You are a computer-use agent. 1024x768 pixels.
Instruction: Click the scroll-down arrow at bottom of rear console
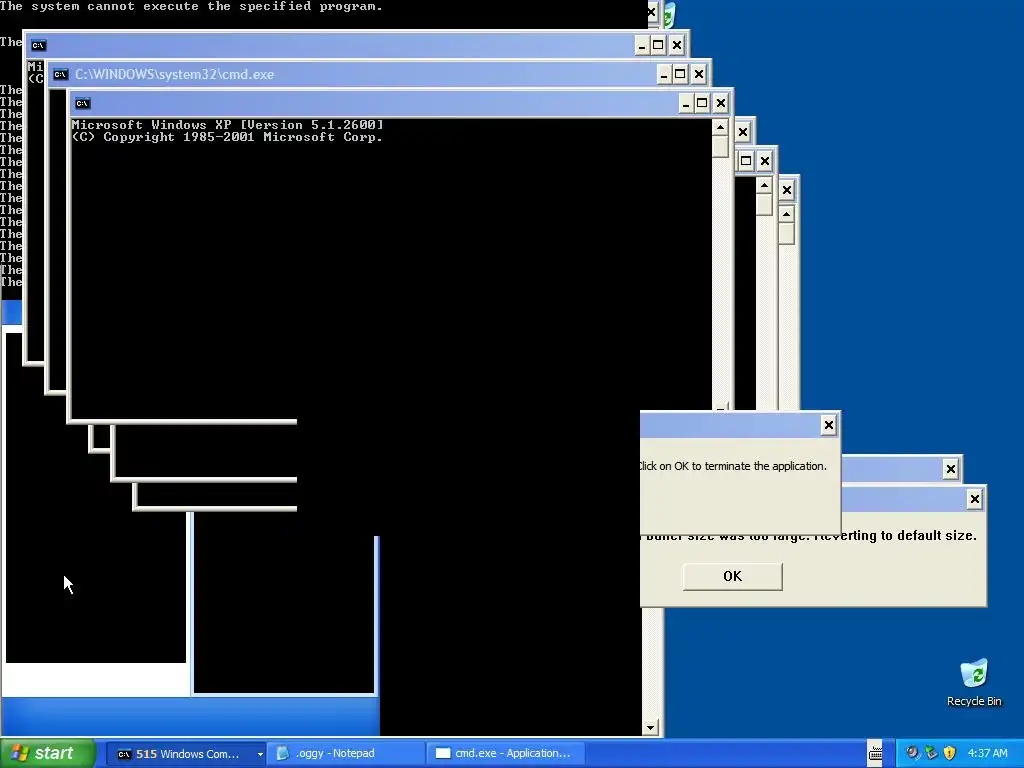[x=650, y=728]
